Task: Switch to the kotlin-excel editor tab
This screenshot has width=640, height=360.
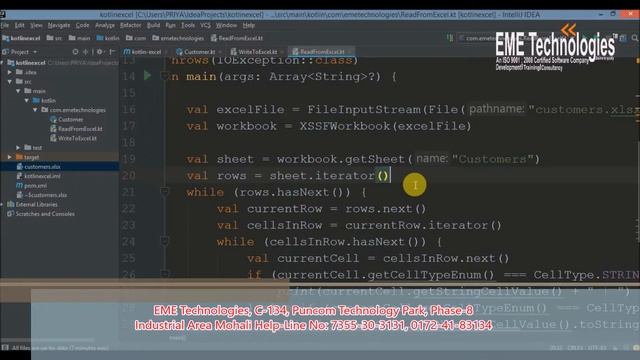Action: 144,52
